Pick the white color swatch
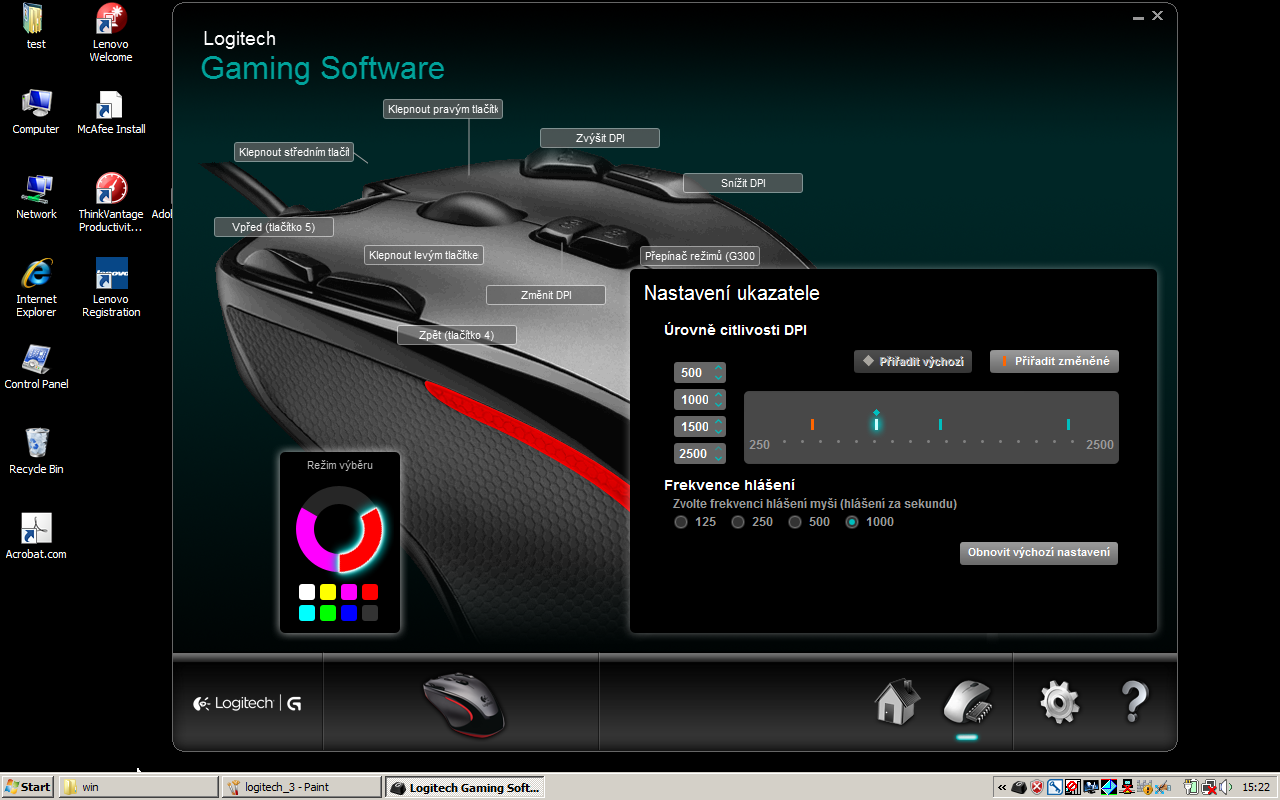1280x800 pixels. (307, 592)
